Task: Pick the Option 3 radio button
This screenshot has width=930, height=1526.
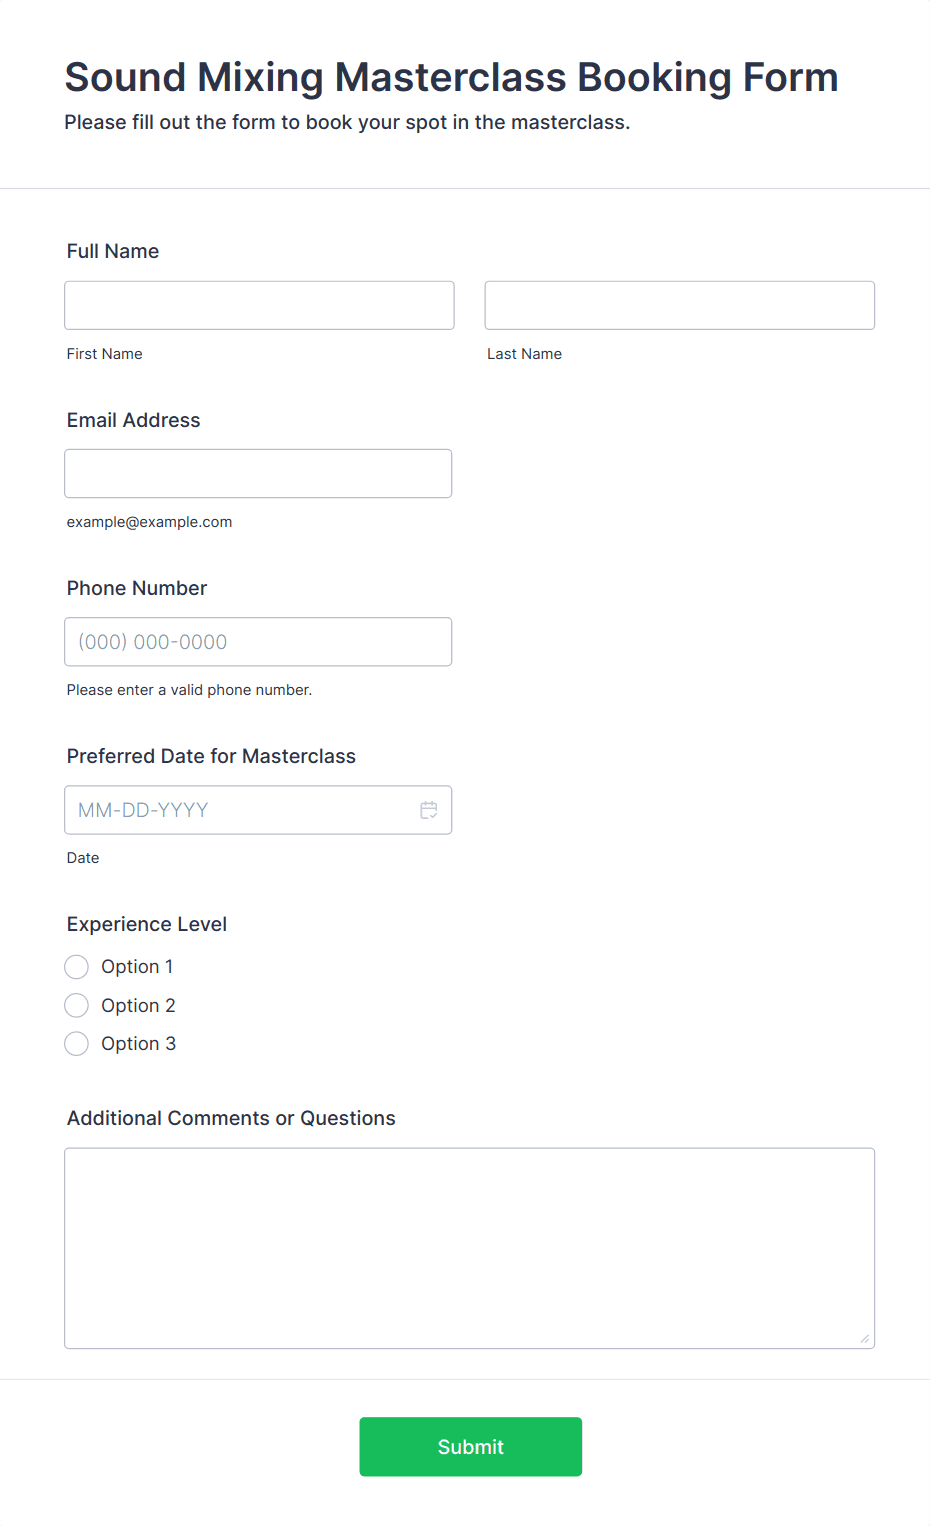Action: click(x=77, y=1044)
